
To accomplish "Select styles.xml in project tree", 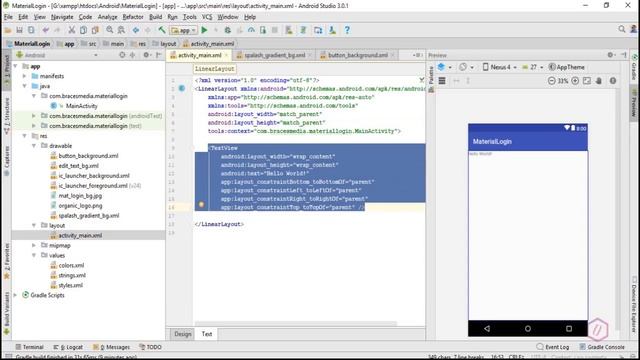I will [x=70, y=285].
